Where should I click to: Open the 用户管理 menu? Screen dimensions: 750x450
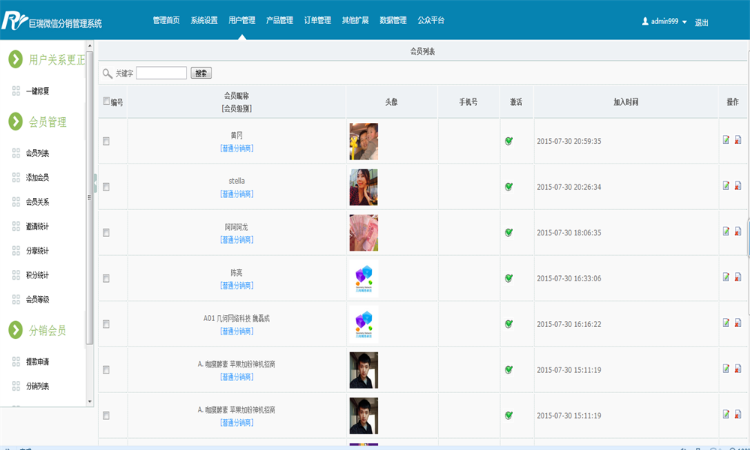[x=242, y=20]
